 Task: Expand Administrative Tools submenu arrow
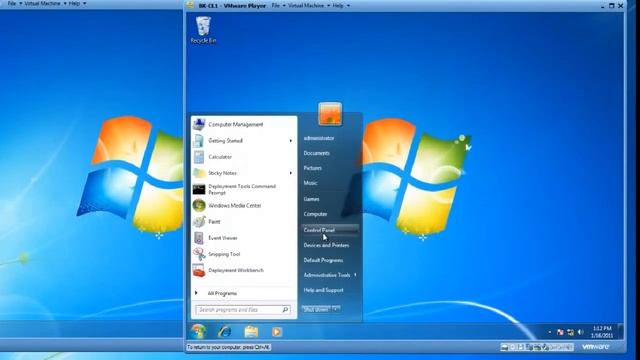[x=356, y=275]
